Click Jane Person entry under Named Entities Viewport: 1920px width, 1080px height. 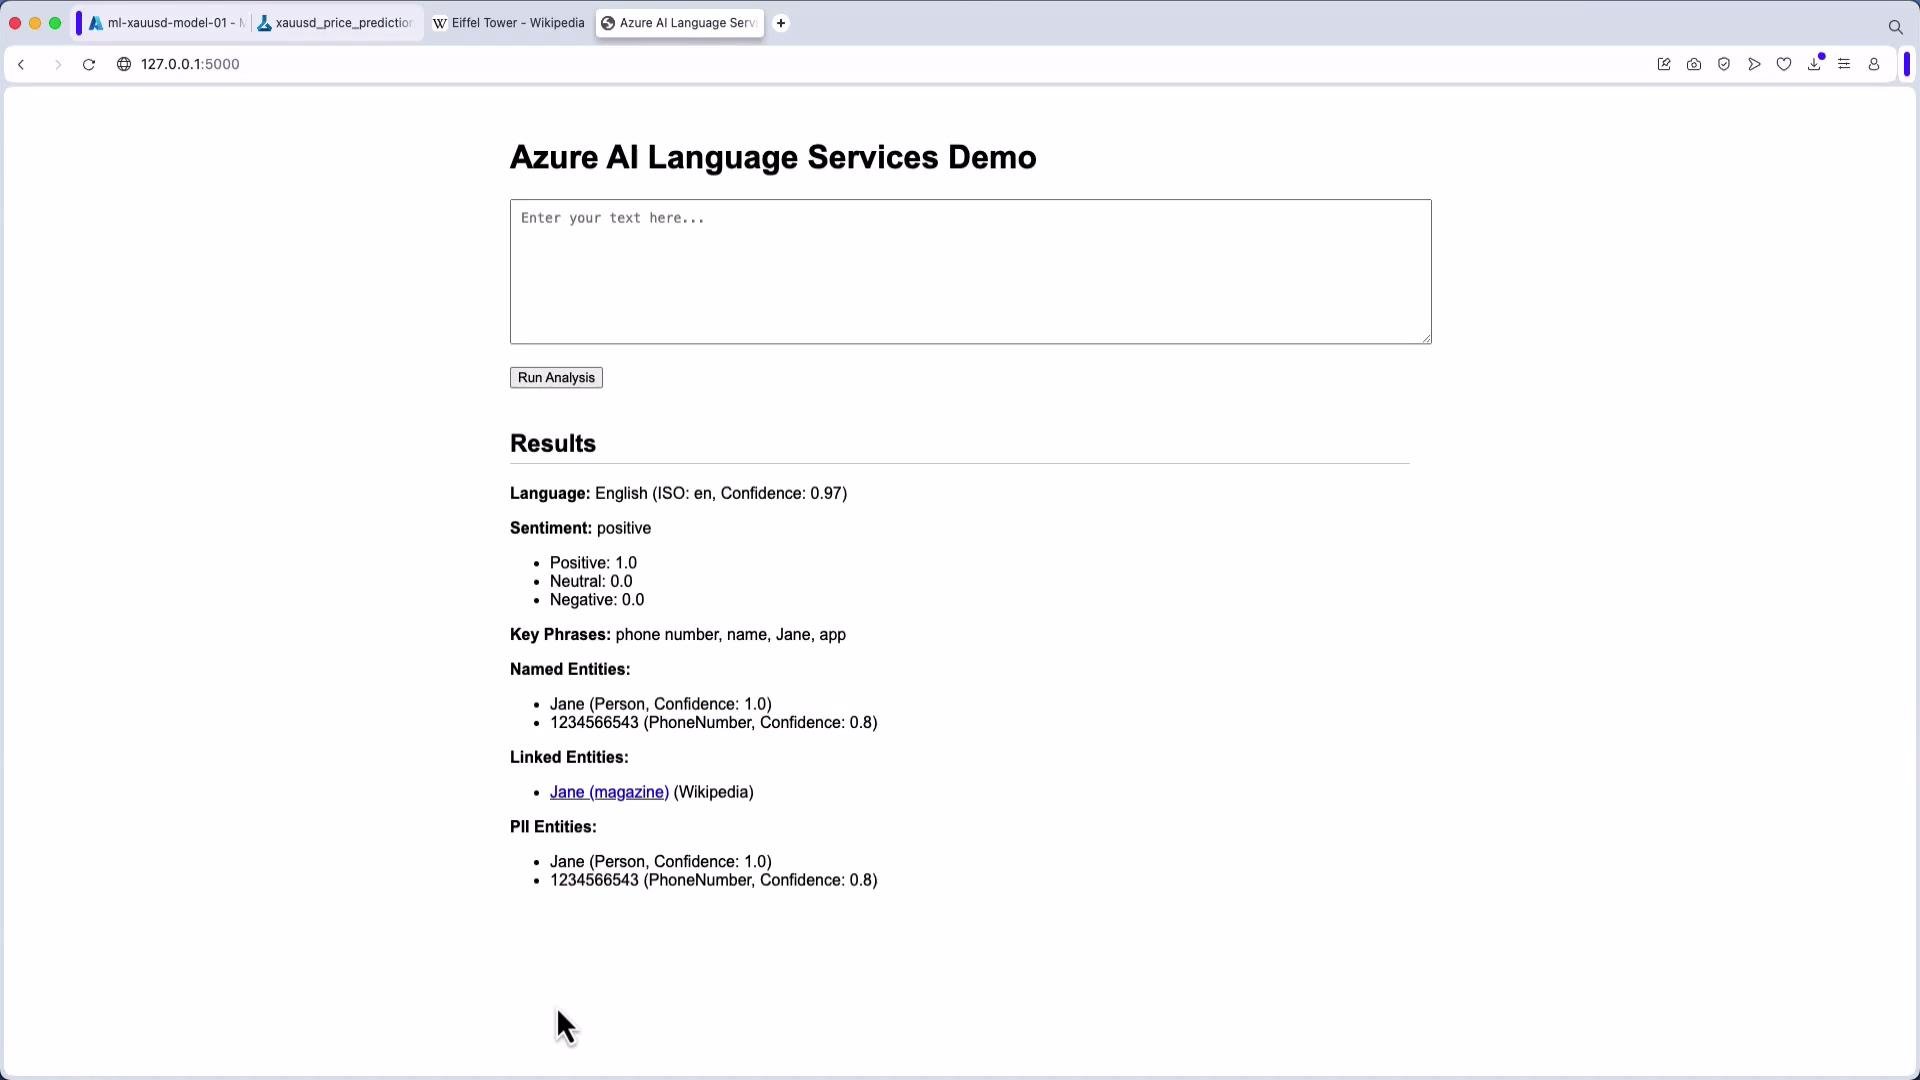(x=661, y=704)
